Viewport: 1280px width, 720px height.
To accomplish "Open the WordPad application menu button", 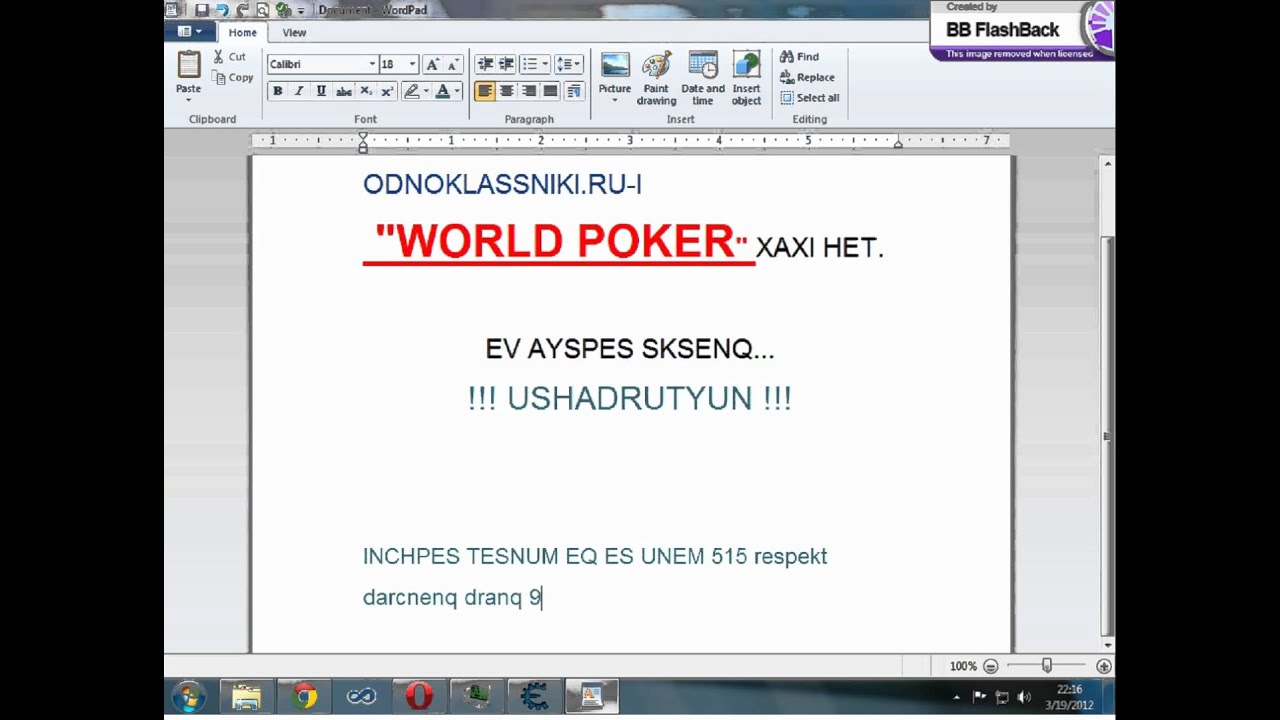I will 188,32.
